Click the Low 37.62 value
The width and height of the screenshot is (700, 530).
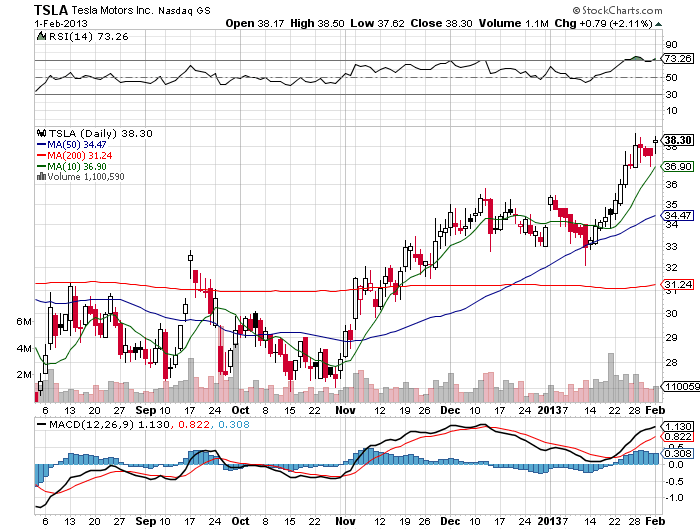[377, 23]
